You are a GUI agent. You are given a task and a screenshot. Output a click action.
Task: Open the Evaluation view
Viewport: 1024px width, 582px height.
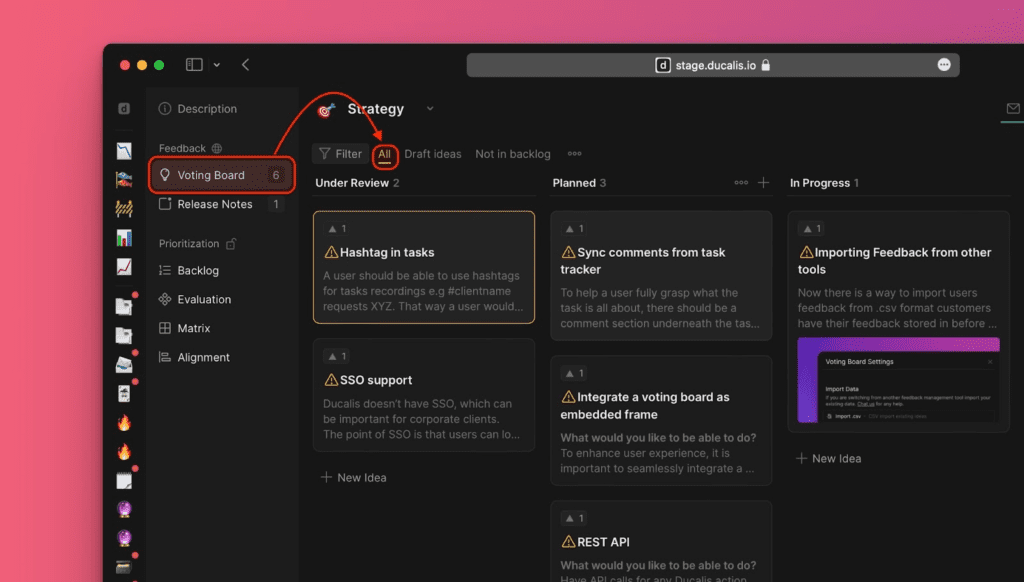click(203, 299)
